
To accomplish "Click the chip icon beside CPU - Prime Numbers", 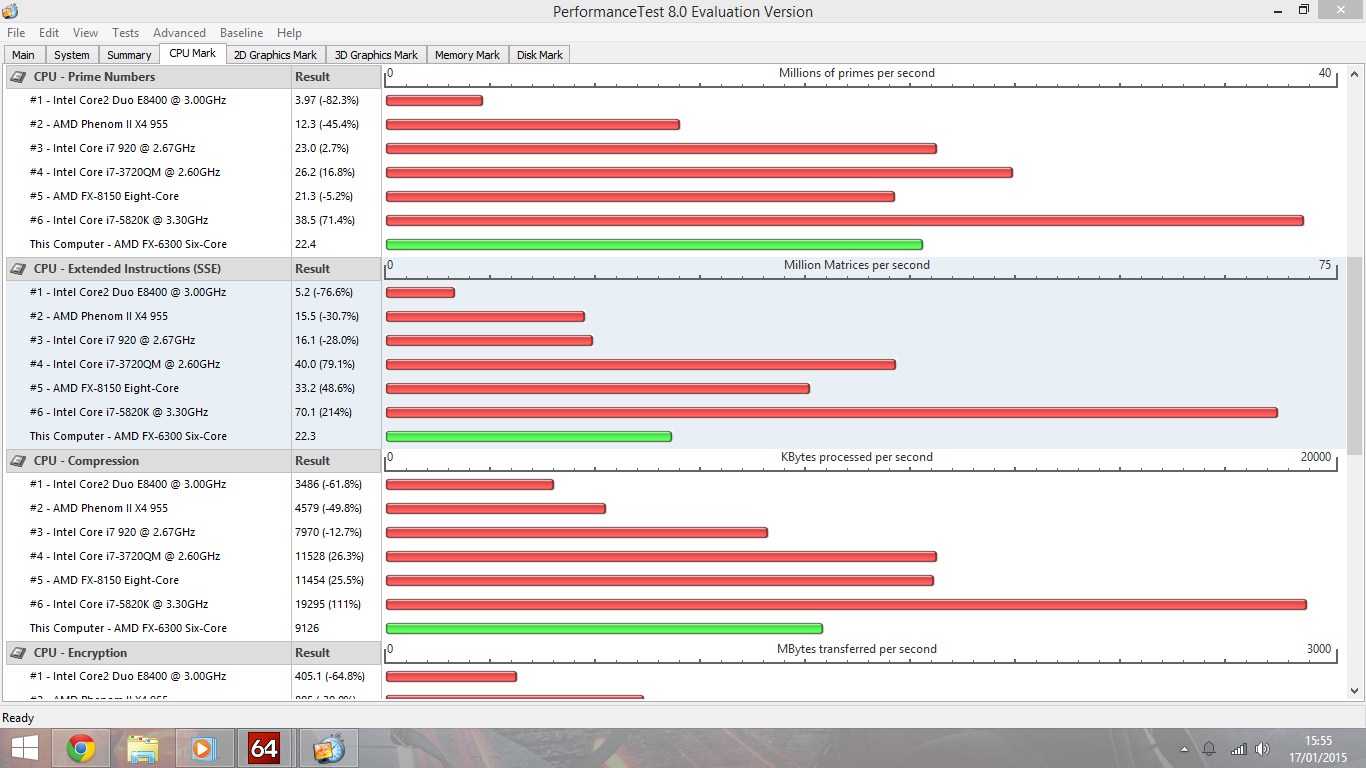I will click(18, 76).
